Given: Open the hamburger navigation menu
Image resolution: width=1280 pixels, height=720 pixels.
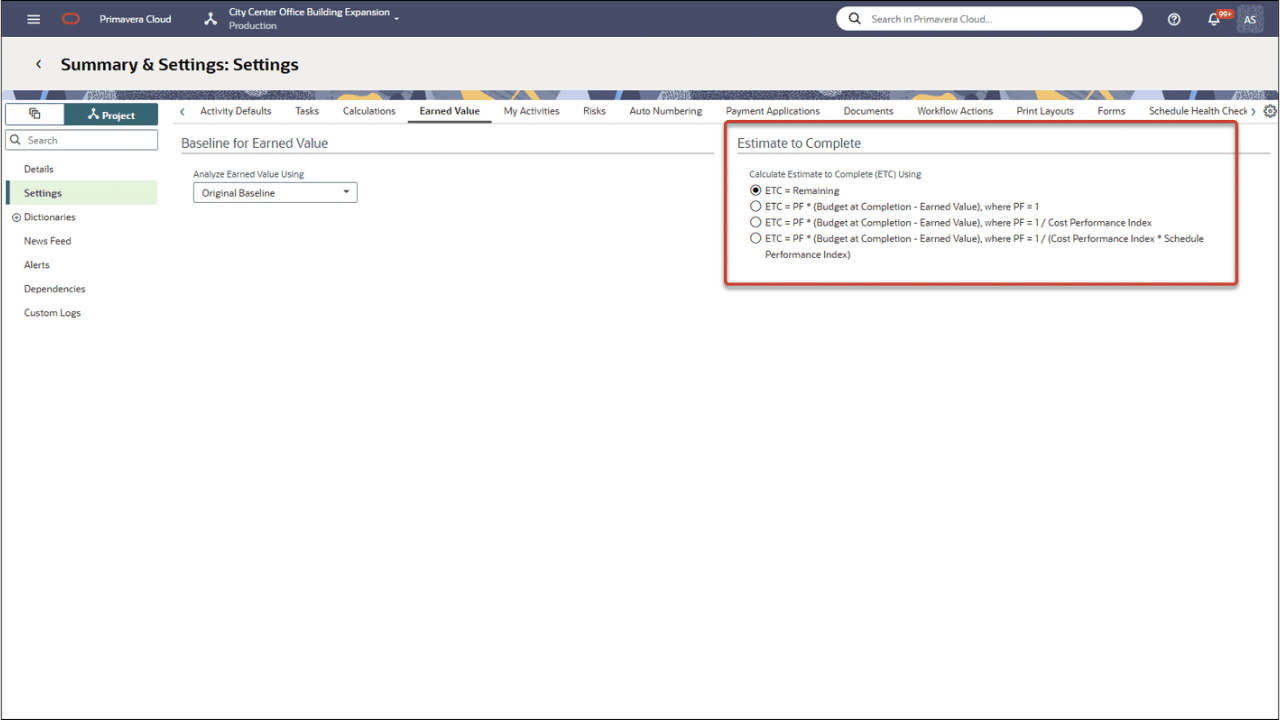Looking at the screenshot, I should click(x=33, y=19).
